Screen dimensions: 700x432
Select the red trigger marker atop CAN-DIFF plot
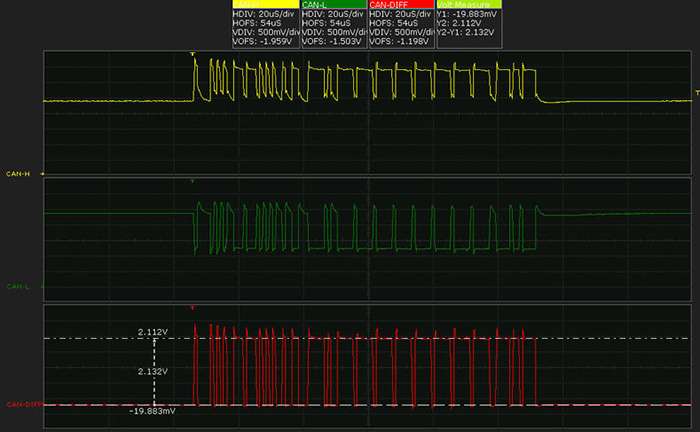[x=192, y=307]
